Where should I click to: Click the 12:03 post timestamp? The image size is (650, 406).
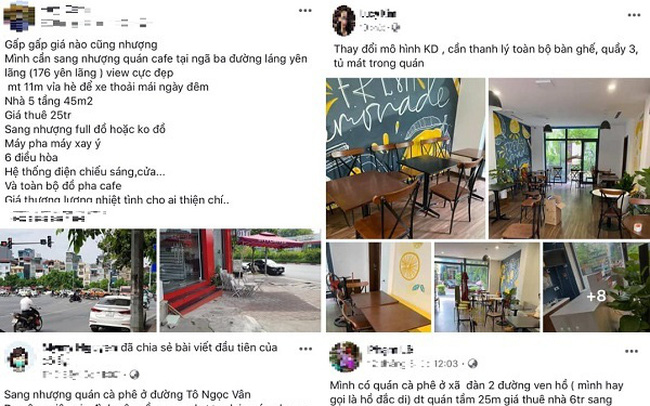coord(446,364)
